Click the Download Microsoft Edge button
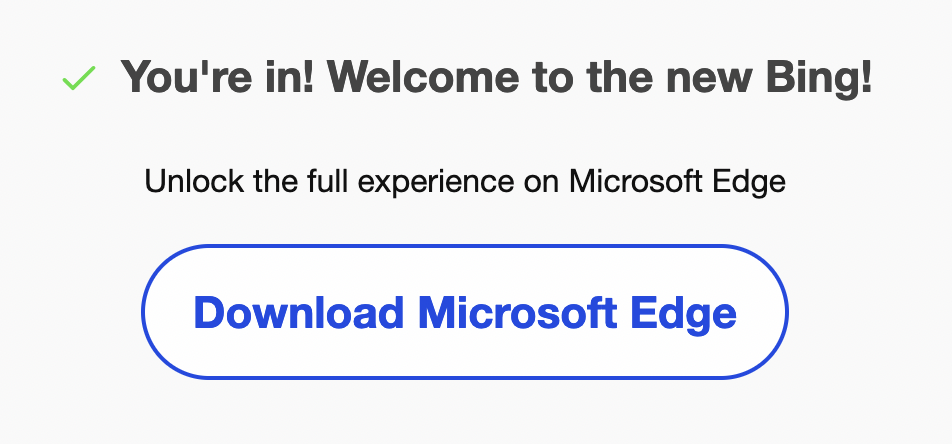This screenshot has width=952, height=444. (464, 312)
